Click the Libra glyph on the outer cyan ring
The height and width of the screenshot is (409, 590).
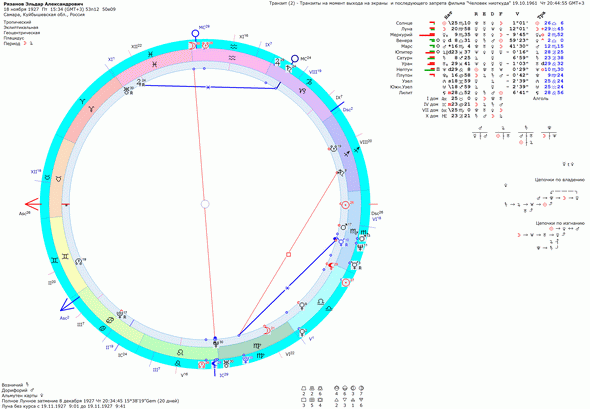point(329,308)
